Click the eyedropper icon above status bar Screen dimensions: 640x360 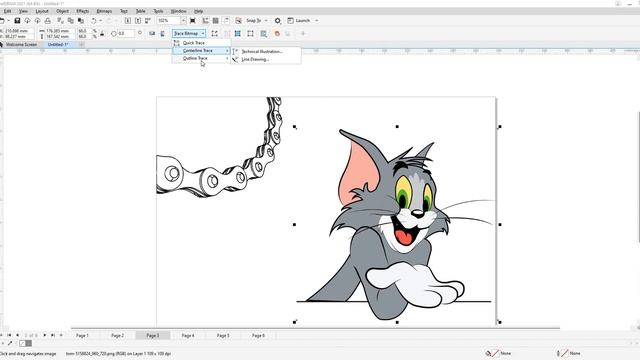click(10, 343)
